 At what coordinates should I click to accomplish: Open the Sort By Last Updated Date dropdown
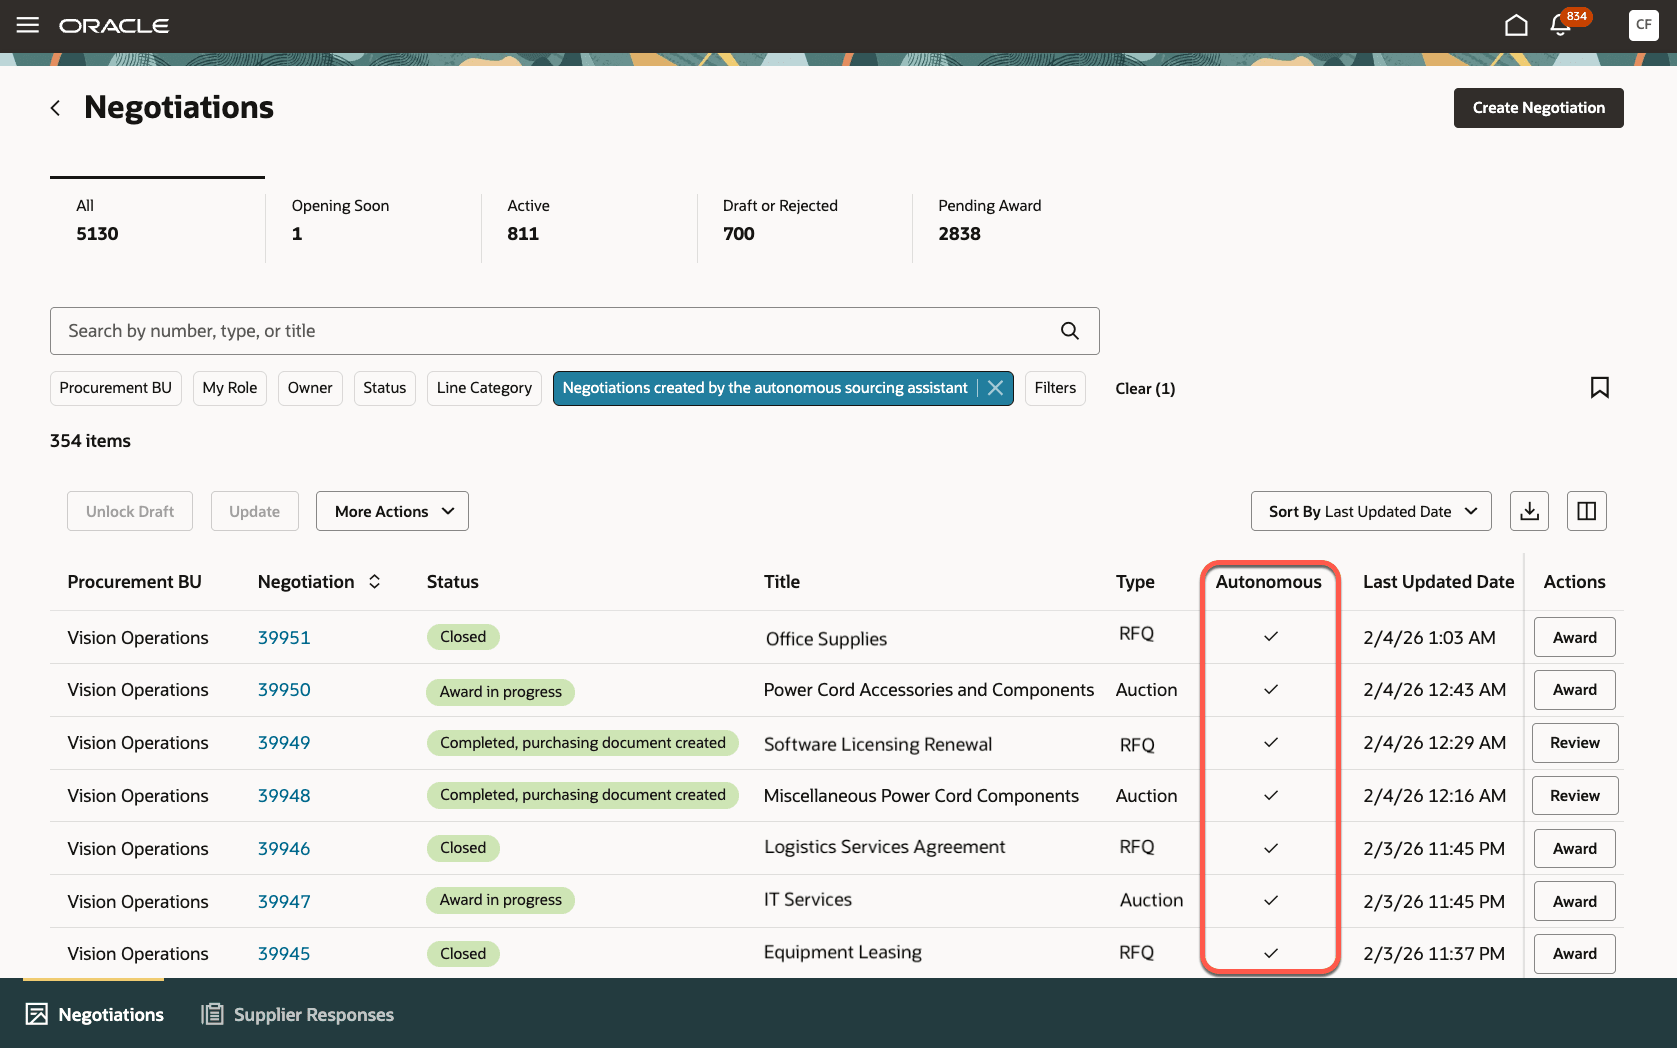(1370, 511)
